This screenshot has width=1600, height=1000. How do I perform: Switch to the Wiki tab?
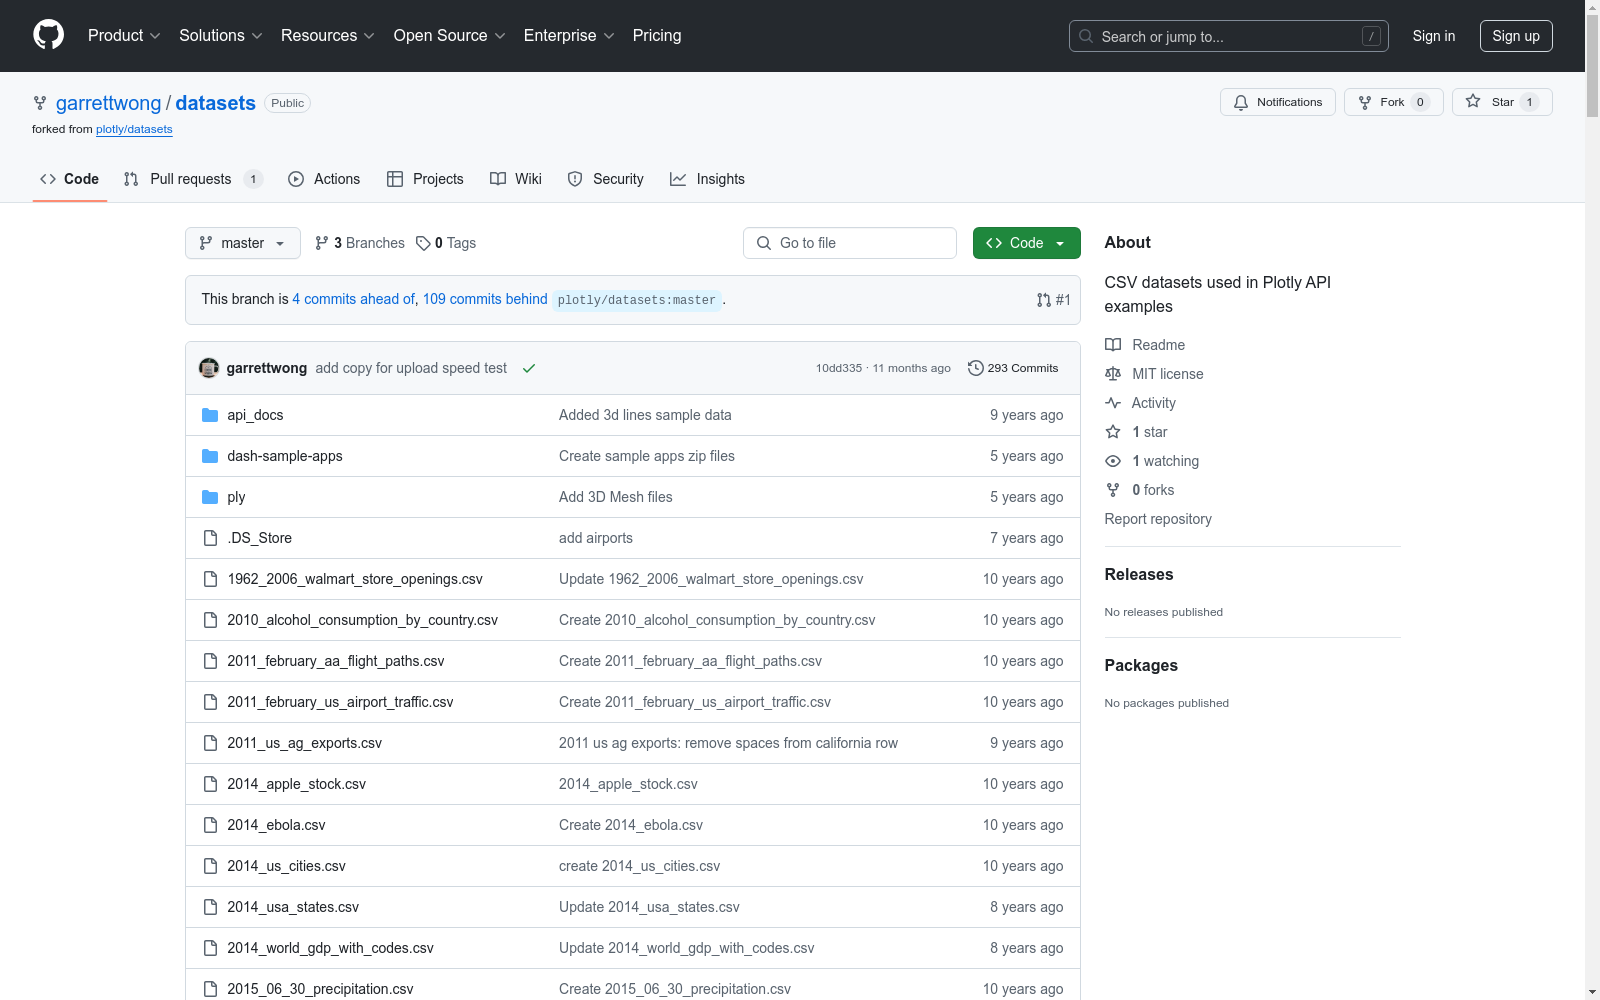[x=516, y=179]
